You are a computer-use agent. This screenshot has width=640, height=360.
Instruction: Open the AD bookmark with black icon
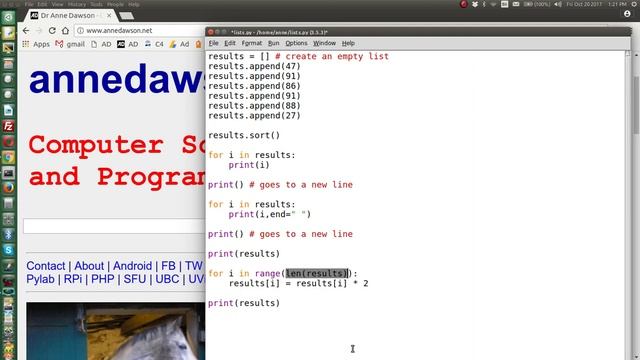tap(128, 44)
